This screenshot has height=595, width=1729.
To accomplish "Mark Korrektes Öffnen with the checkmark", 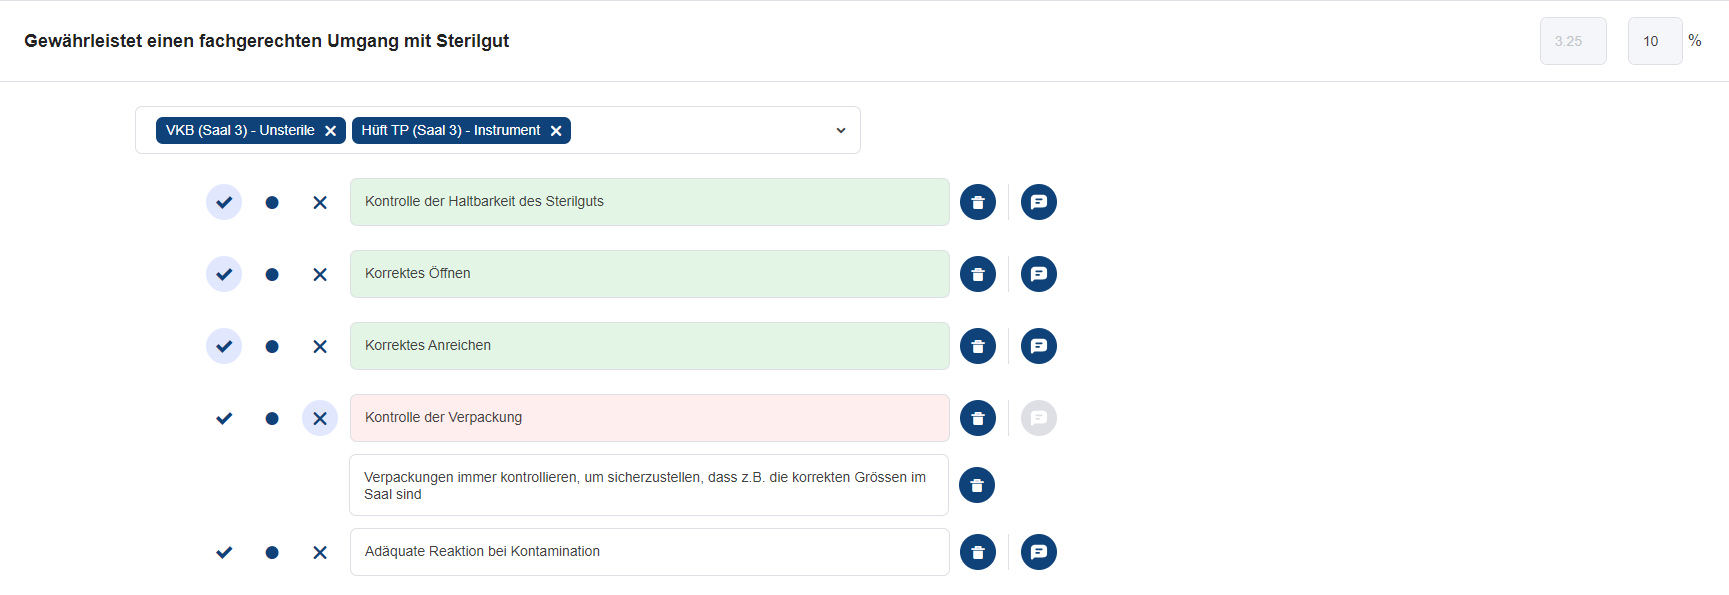I will [x=224, y=274].
